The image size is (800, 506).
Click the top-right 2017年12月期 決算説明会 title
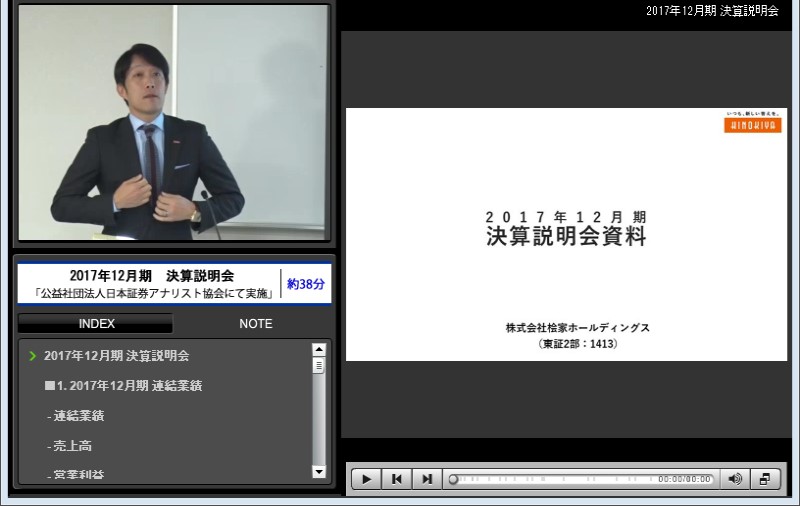(x=712, y=11)
